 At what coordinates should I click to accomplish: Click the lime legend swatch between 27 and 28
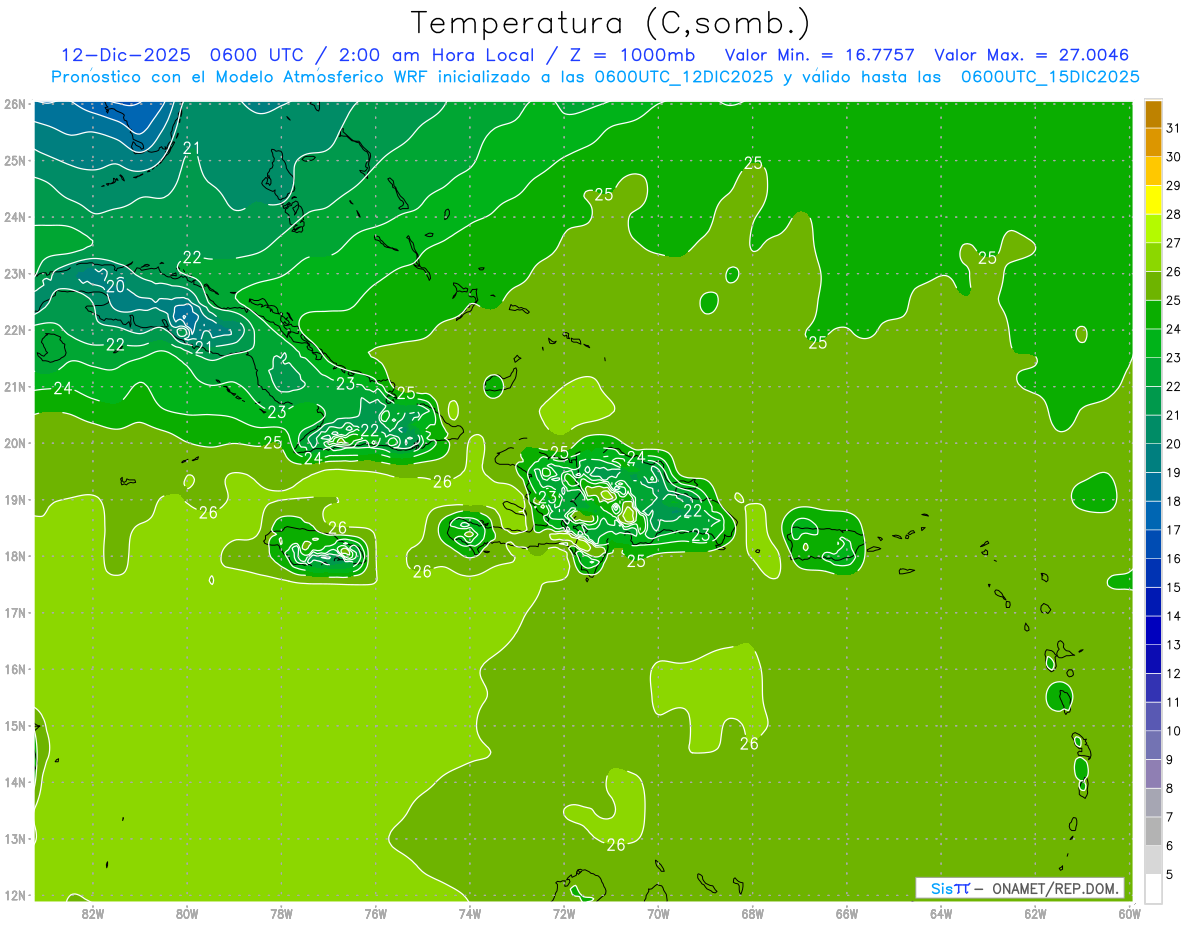(x=1153, y=229)
